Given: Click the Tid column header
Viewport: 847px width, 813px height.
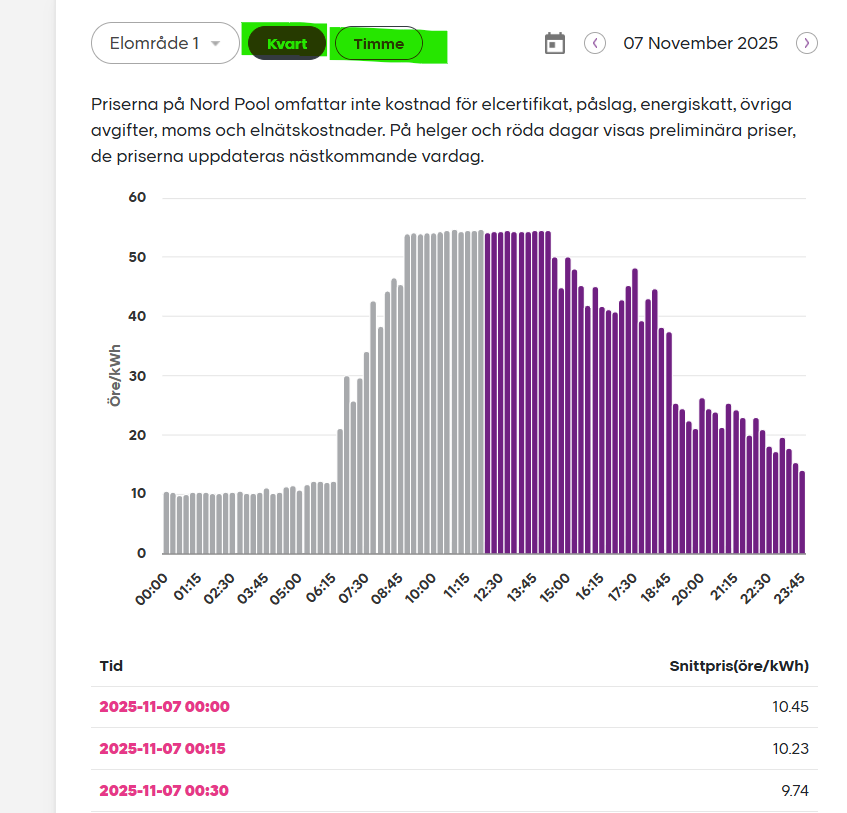Looking at the screenshot, I should point(111,665).
